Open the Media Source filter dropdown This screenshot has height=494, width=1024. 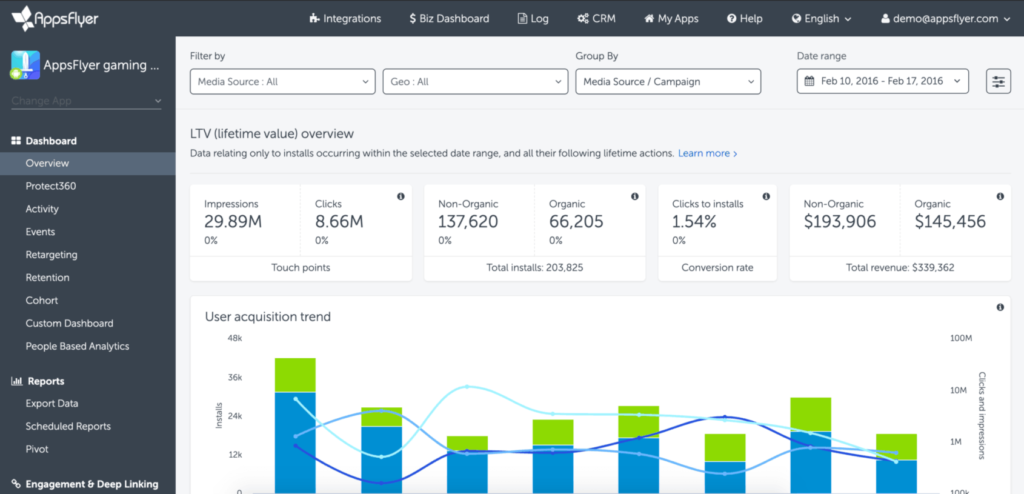(282, 82)
